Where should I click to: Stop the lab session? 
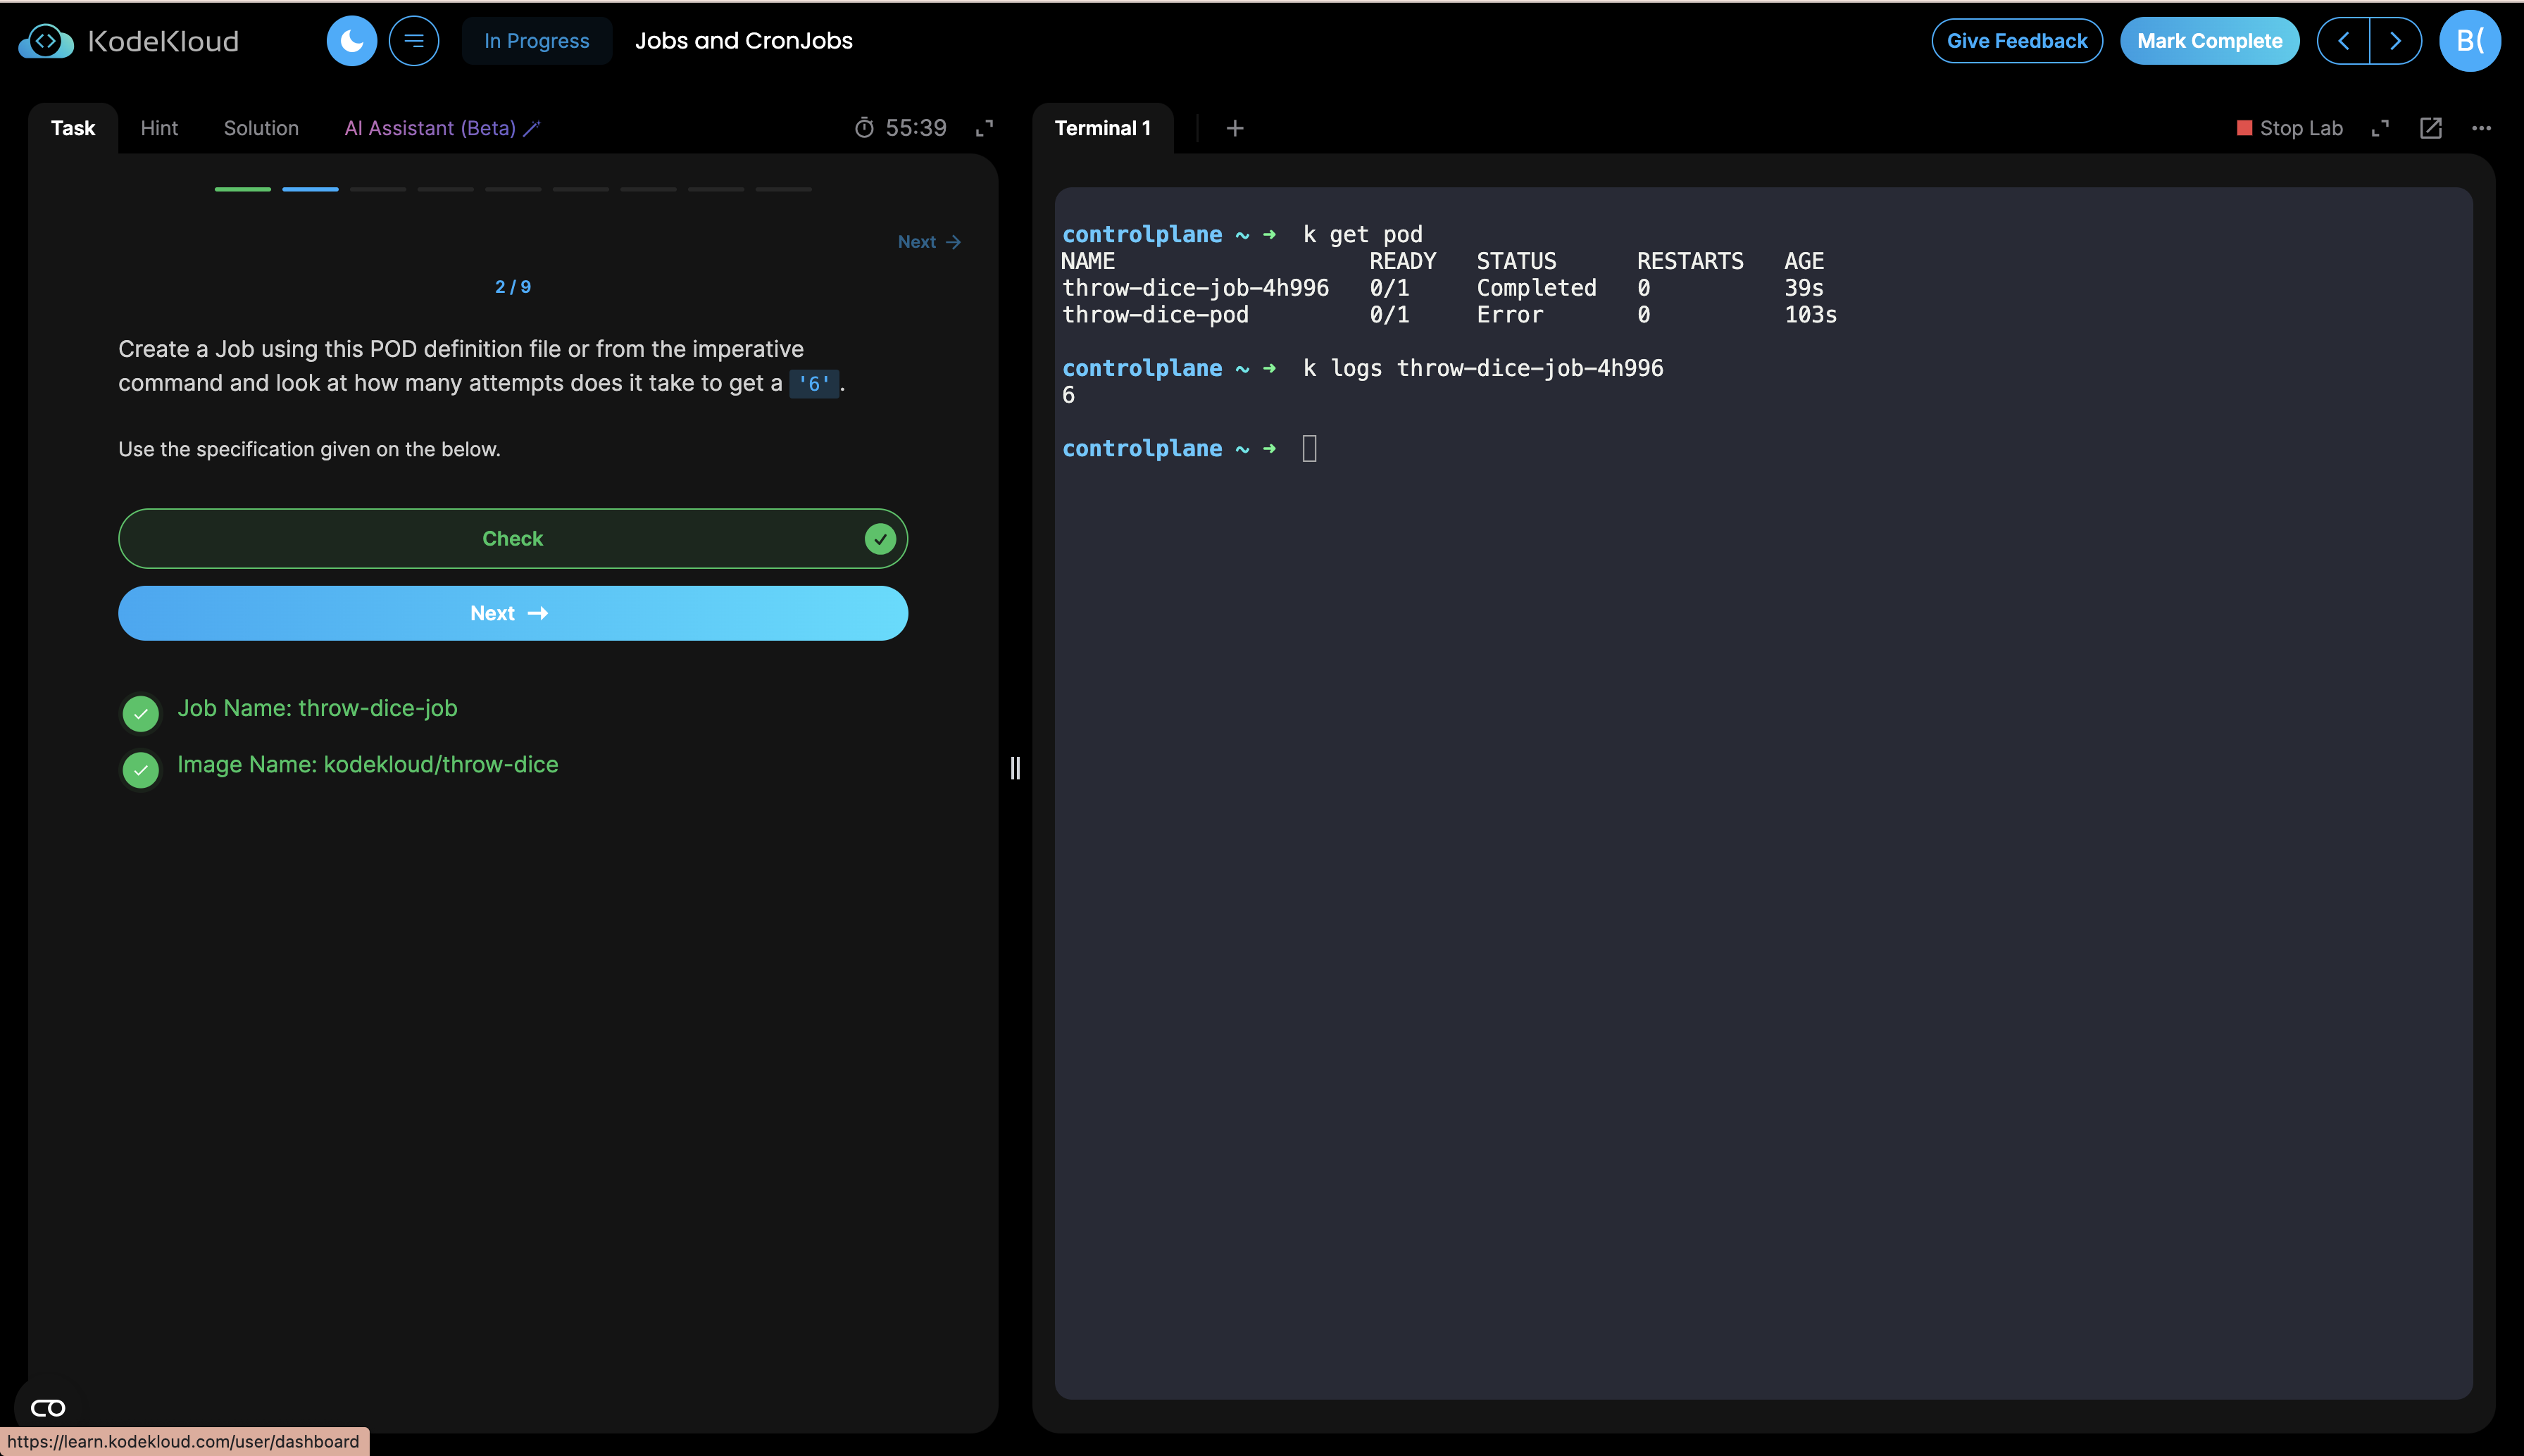[x=2289, y=128]
